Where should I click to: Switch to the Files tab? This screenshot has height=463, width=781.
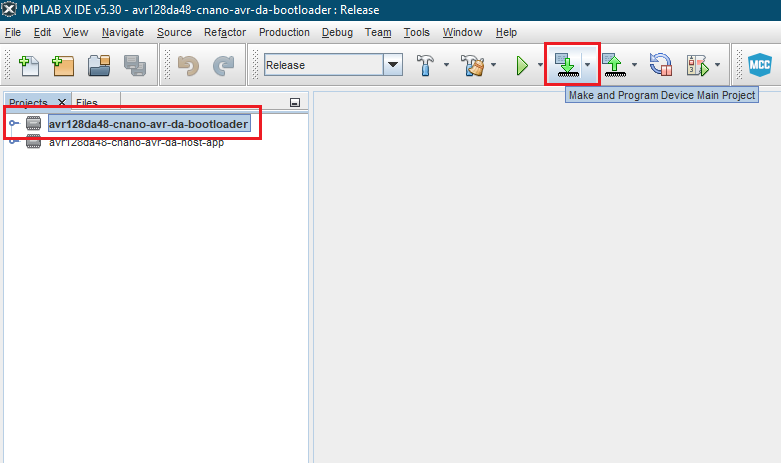[87, 103]
